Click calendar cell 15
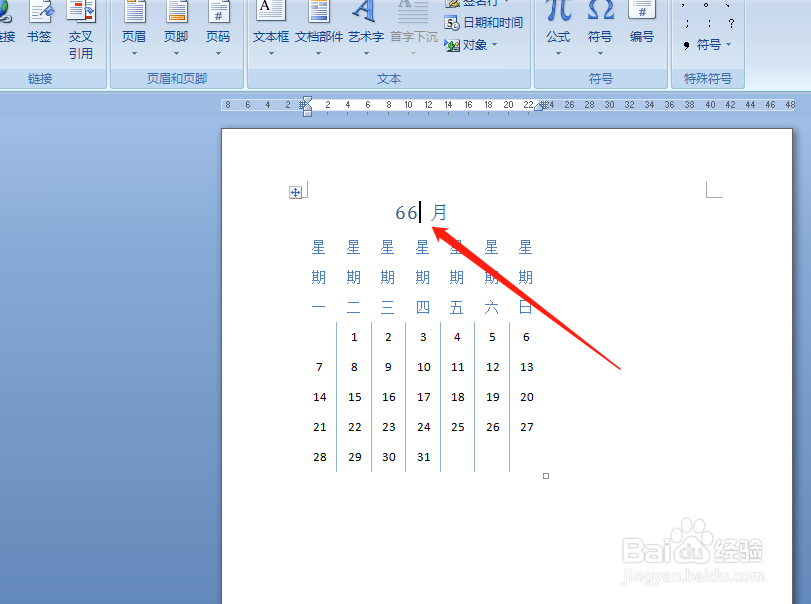811x604 pixels. click(355, 397)
